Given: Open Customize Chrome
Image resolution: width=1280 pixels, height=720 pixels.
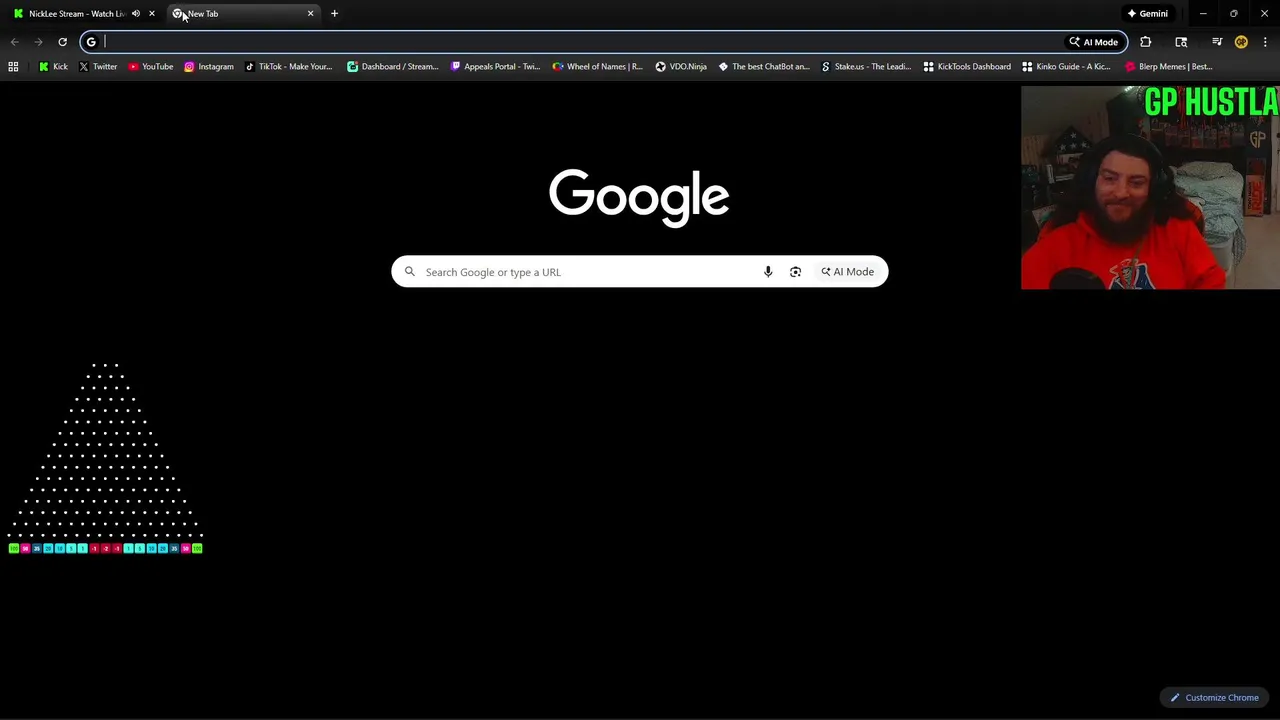Looking at the screenshot, I should pyautogui.click(x=1215, y=698).
